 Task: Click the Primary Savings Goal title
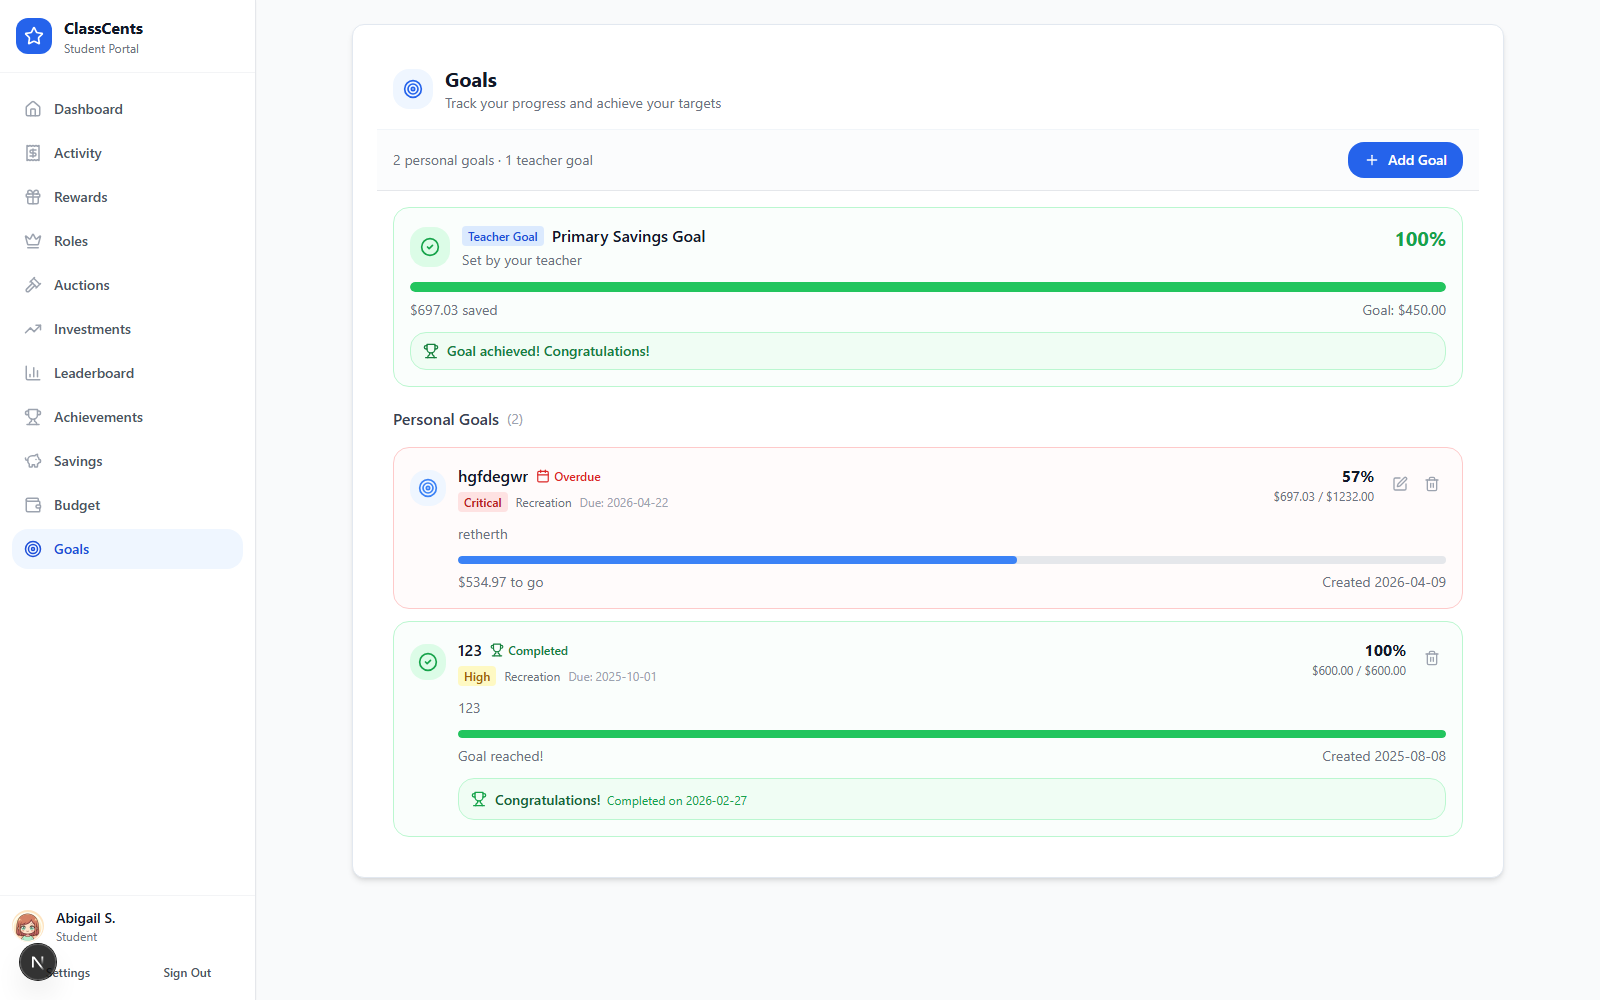pyautogui.click(x=629, y=237)
